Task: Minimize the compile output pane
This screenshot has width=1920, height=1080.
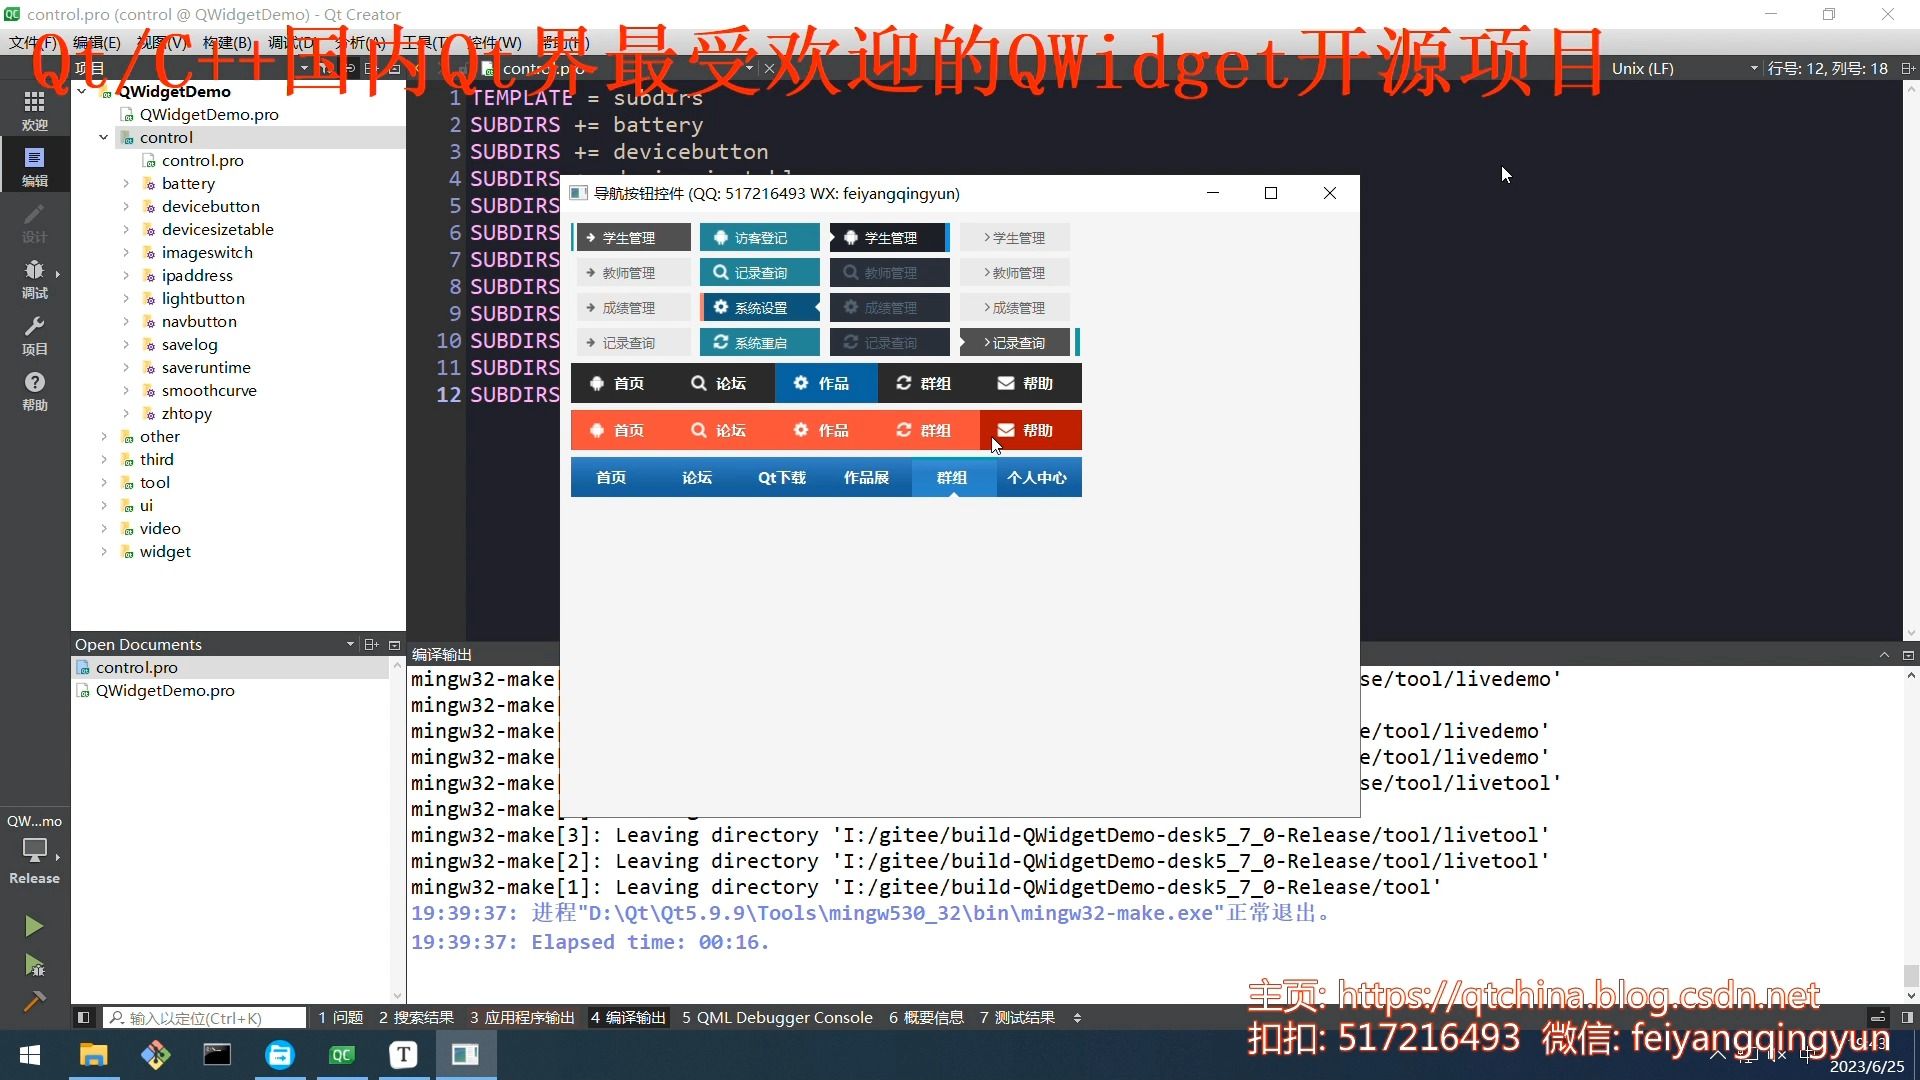Action: click(x=1908, y=655)
